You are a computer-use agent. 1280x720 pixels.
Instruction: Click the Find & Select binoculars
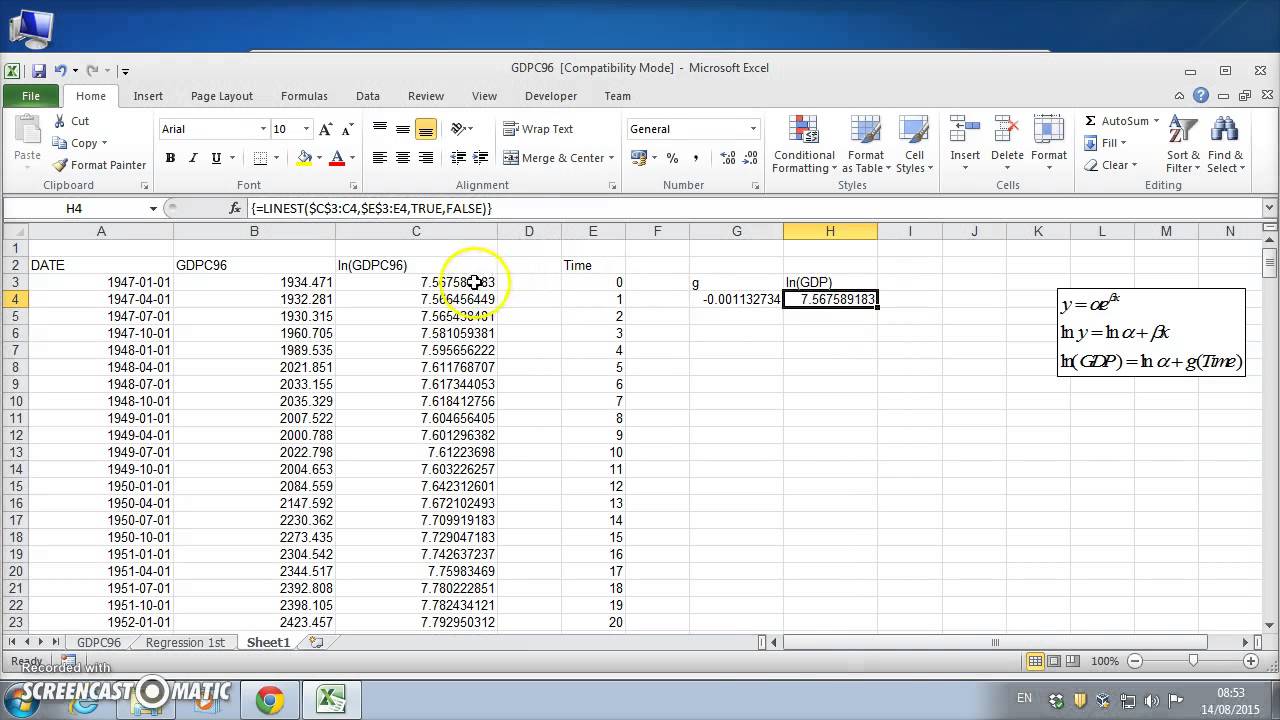[1225, 130]
